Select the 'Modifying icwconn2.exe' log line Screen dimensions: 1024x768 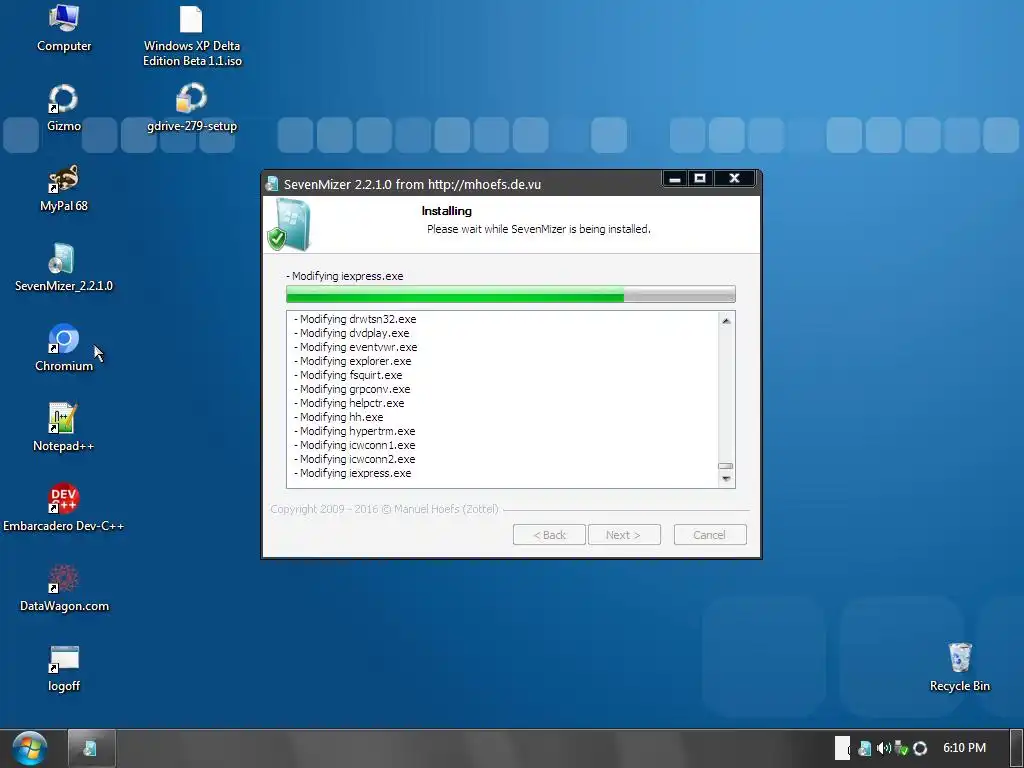click(x=355, y=460)
